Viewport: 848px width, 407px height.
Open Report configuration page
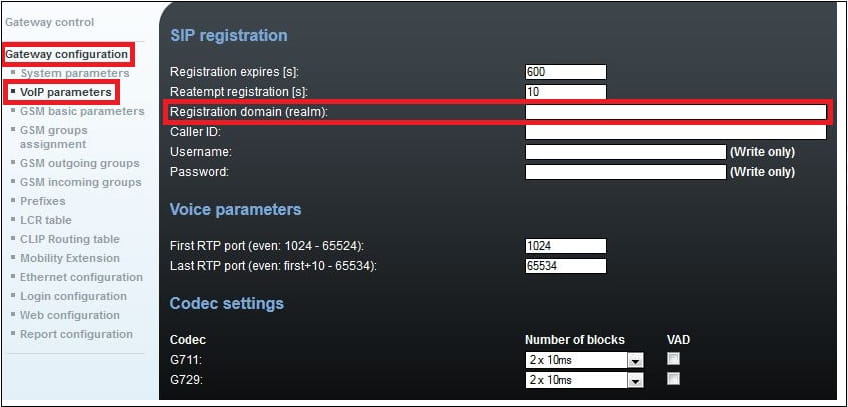coord(76,334)
